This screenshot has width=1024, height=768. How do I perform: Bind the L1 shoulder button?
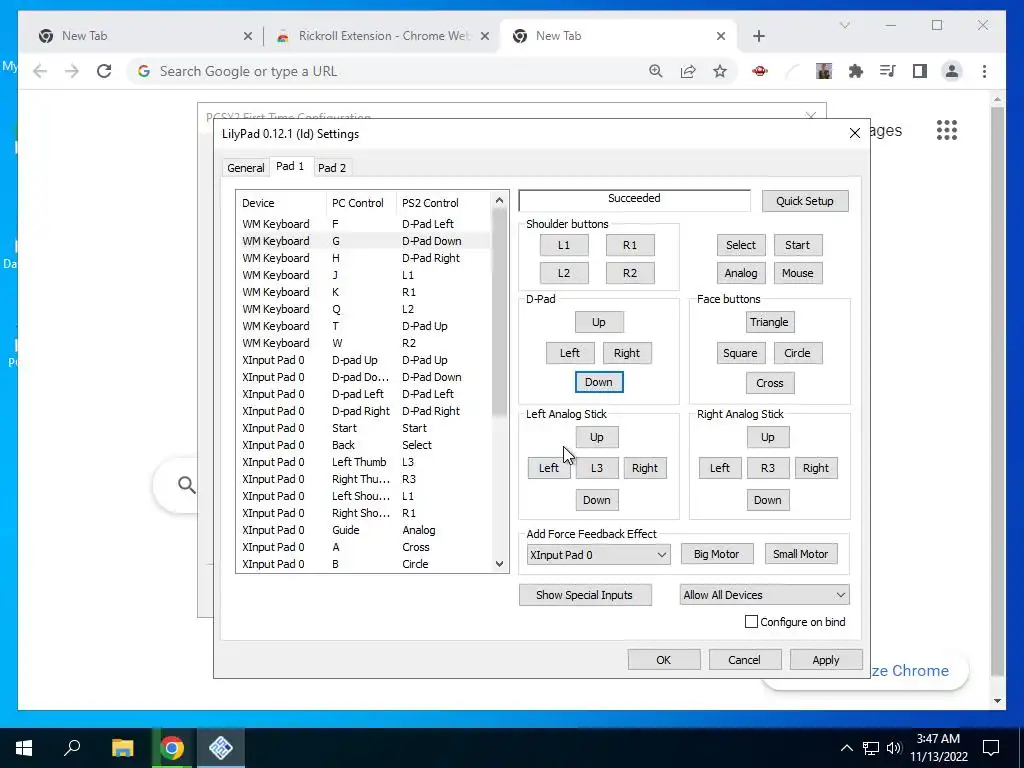point(564,246)
